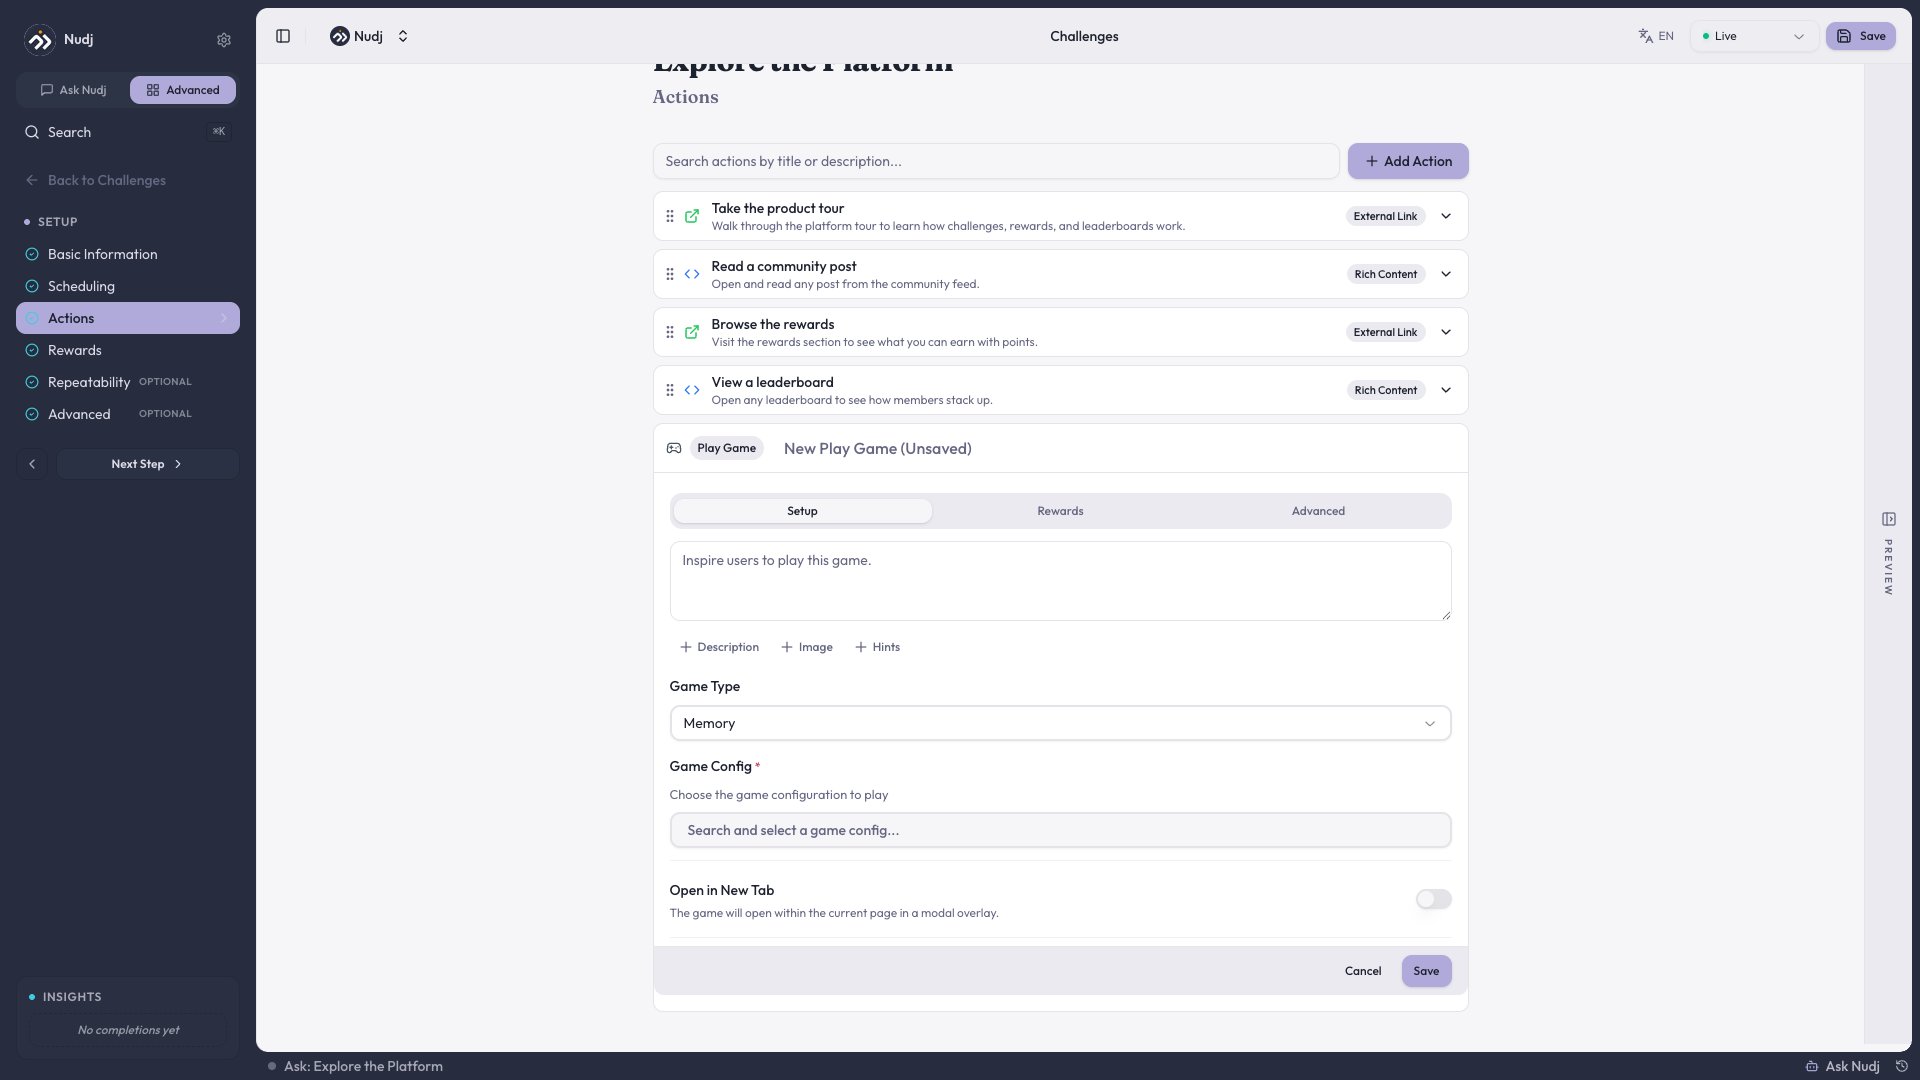Viewport: 1920px width, 1080px height.
Task: Click the language translate icon
Action: tap(1645, 36)
